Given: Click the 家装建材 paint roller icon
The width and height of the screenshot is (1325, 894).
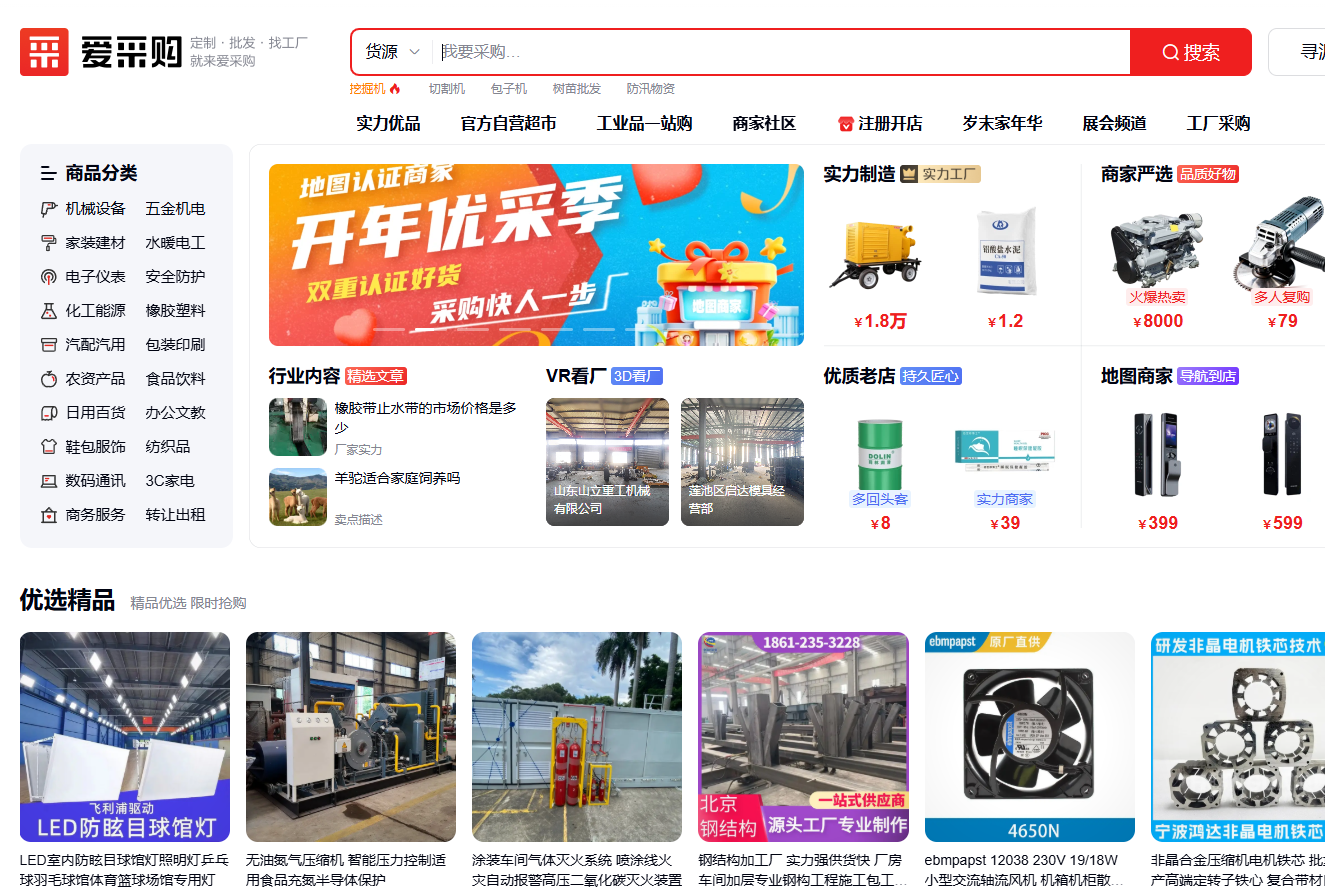Looking at the screenshot, I should pyautogui.click(x=48, y=243).
